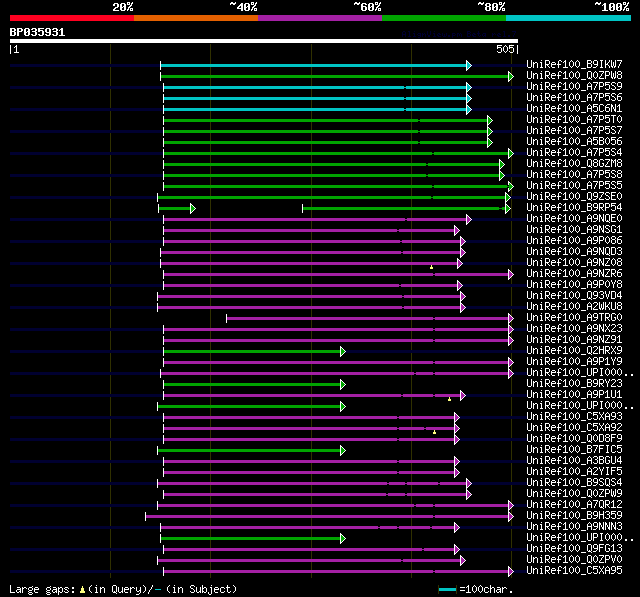Viewport: 640px width, 597px height.
Task: Click the arrowhead ending UniRef100_B9H359 alignment
Action: click(x=511, y=517)
